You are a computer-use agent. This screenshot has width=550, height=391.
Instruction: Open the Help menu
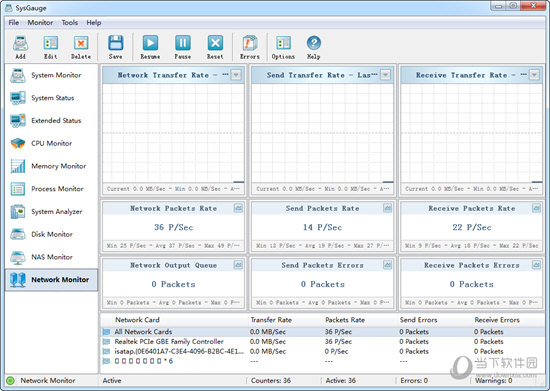[x=94, y=22]
